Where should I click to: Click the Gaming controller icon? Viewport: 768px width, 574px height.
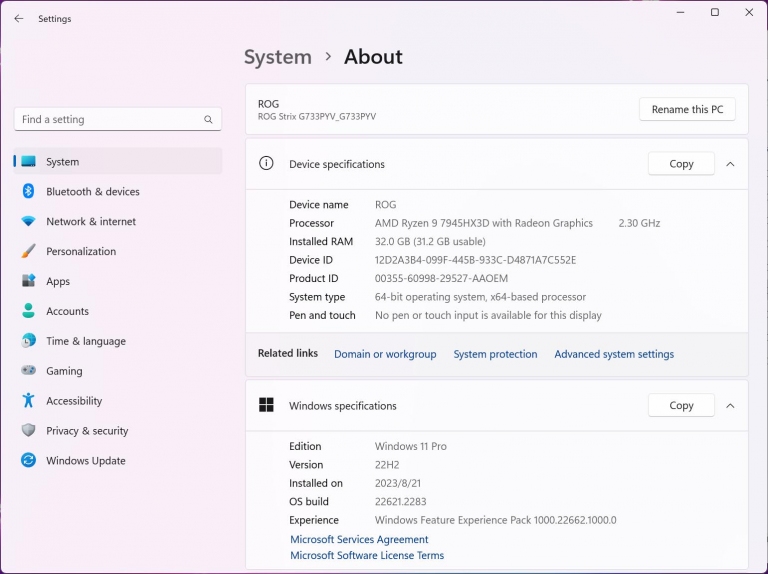click(x=28, y=370)
